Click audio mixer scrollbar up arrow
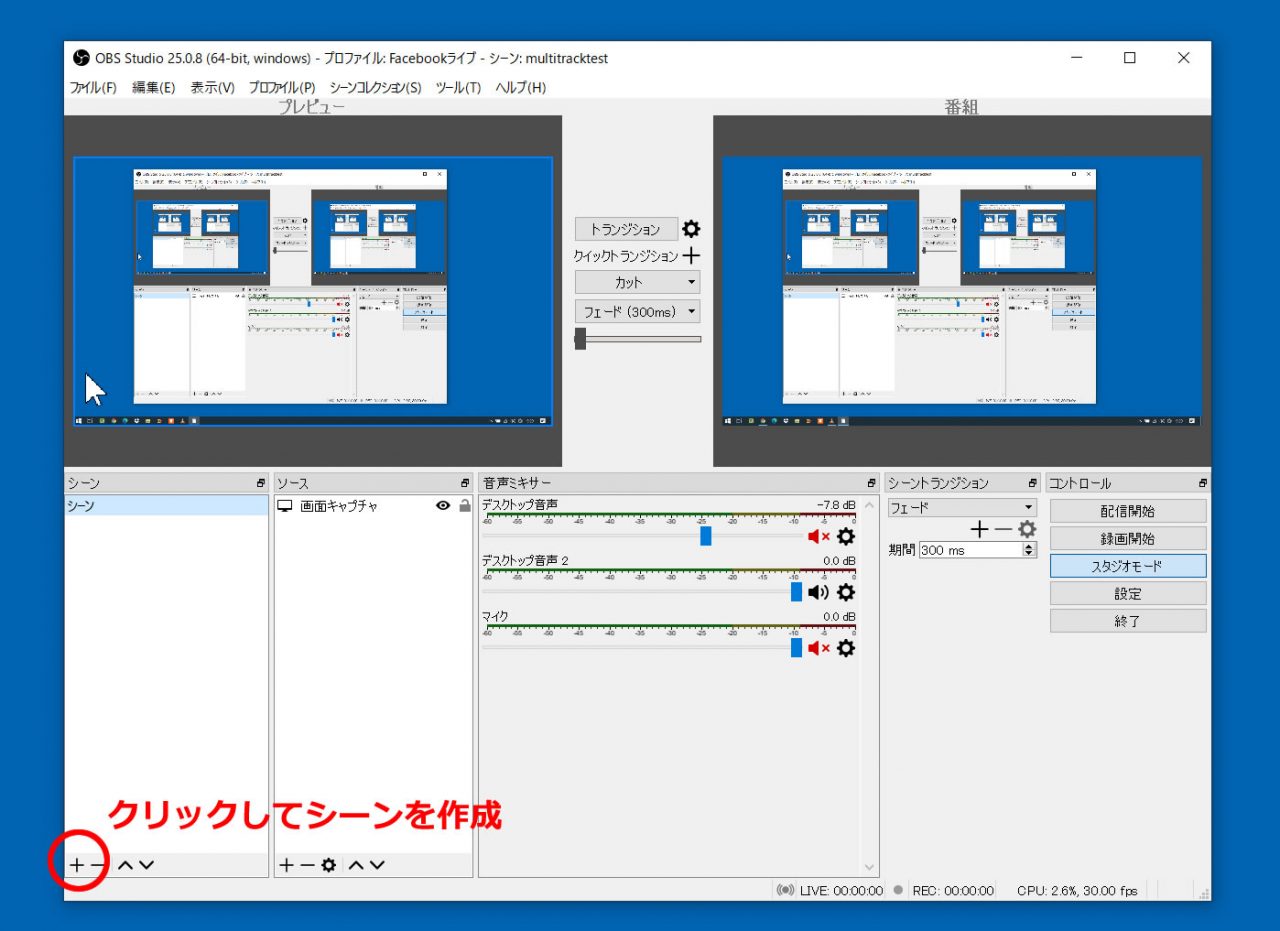 (x=869, y=504)
